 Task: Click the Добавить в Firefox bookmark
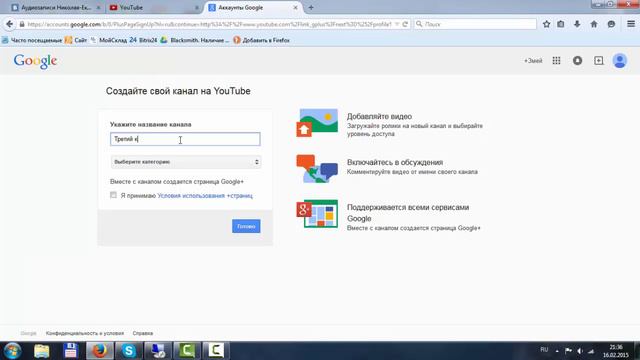(261, 40)
